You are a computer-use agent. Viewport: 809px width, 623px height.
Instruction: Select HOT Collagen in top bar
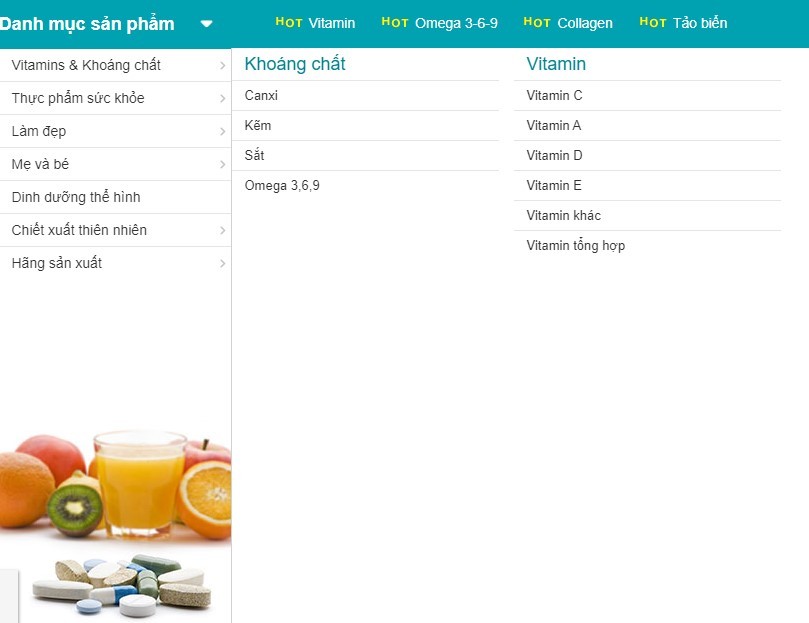coord(568,23)
